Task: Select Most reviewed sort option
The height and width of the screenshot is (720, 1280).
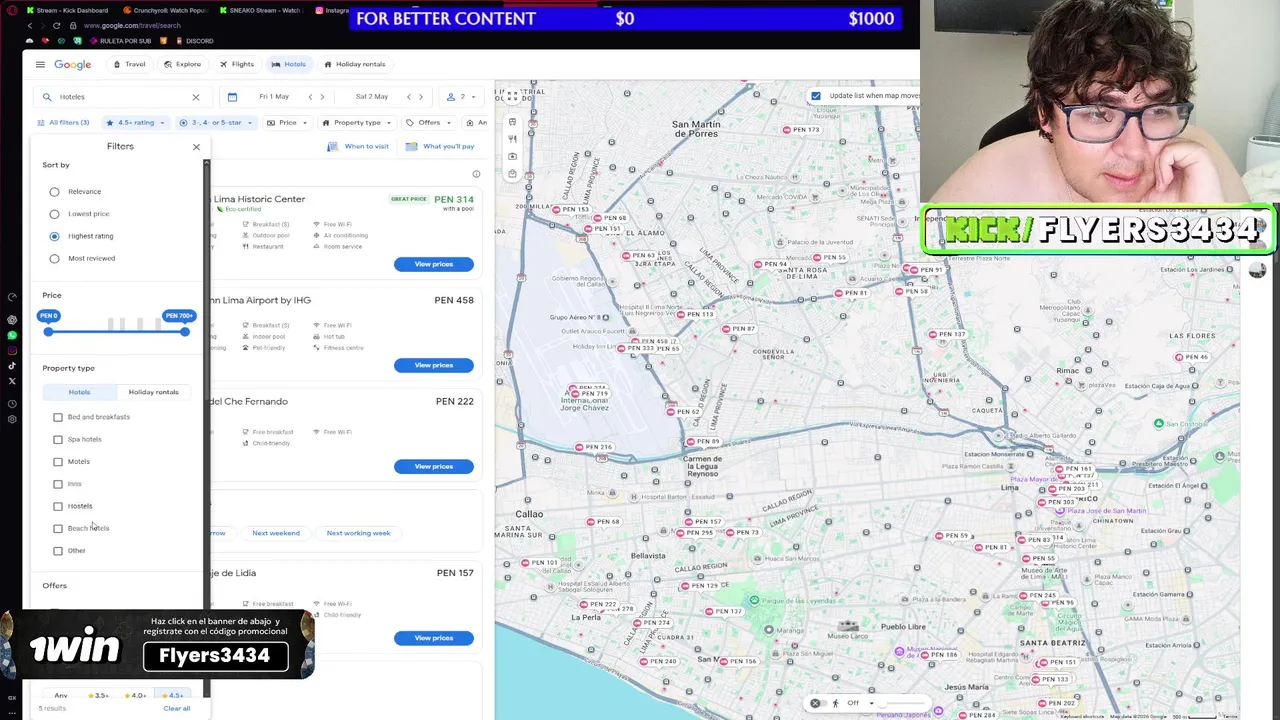Action: tap(54, 258)
